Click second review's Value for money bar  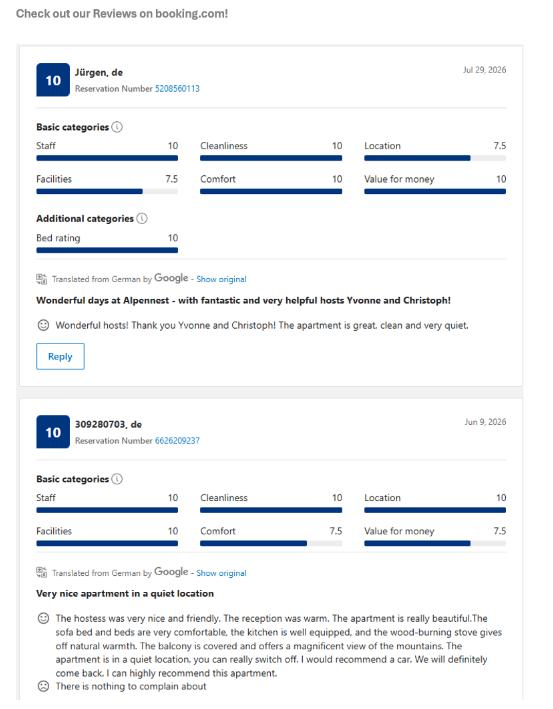click(x=435, y=543)
